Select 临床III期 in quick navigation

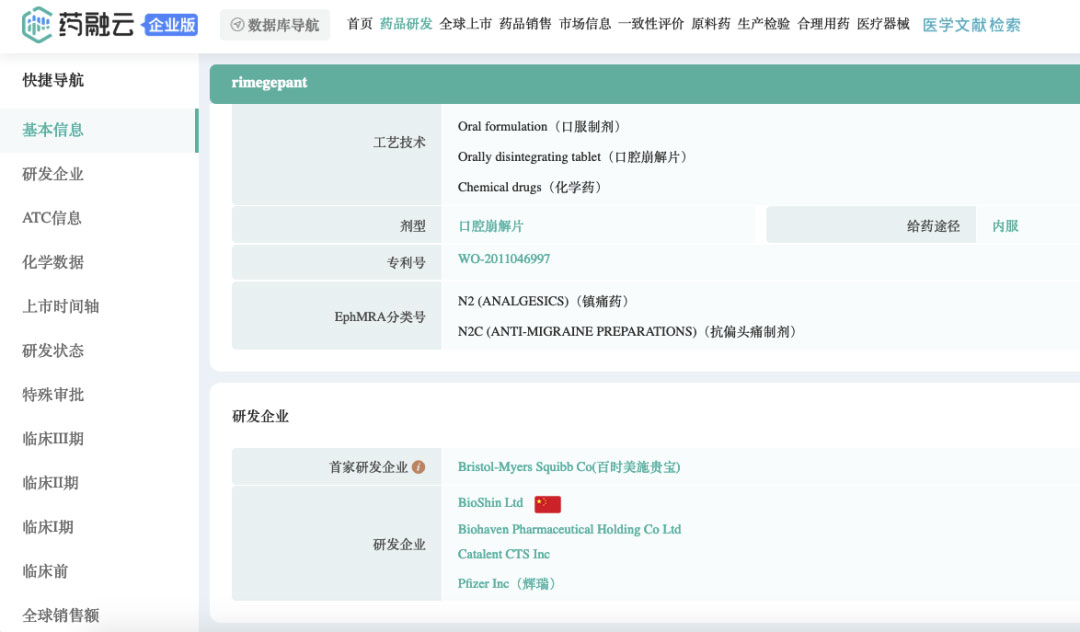point(53,439)
